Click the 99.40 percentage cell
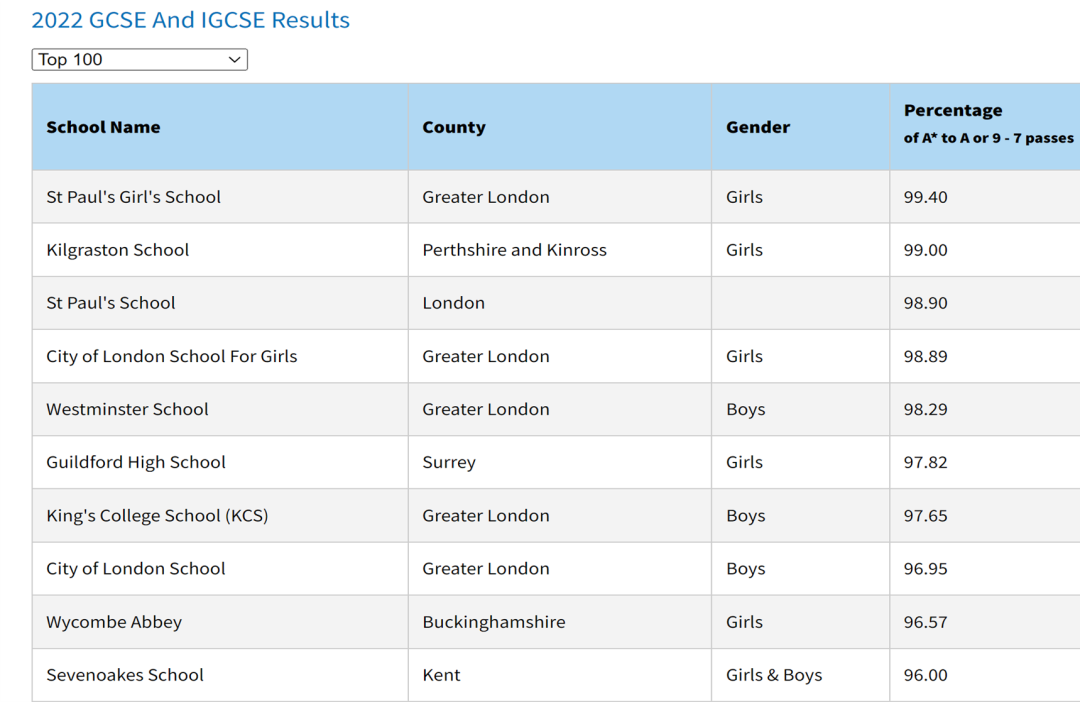1080x702 pixels. (926, 197)
